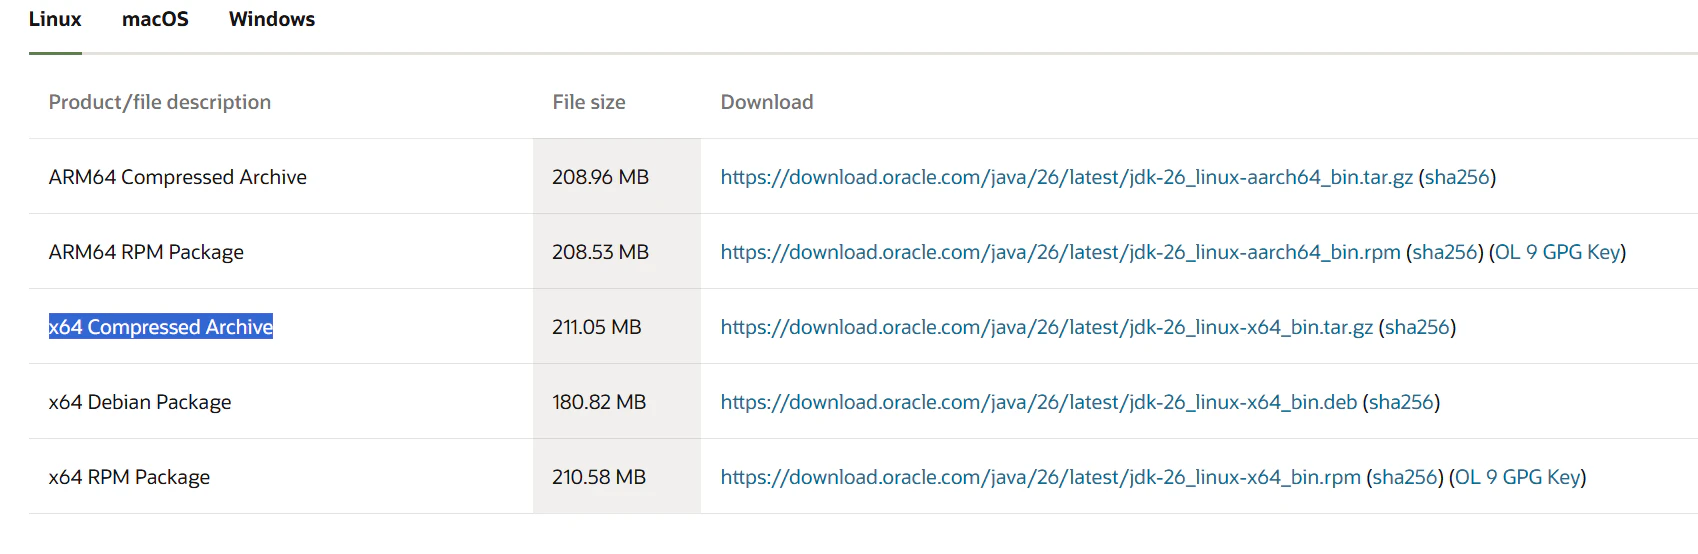The width and height of the screenshot is (1698, 554).
Task: Select the highlighted x64 Compressed Archive text
Action: (161, 327)
